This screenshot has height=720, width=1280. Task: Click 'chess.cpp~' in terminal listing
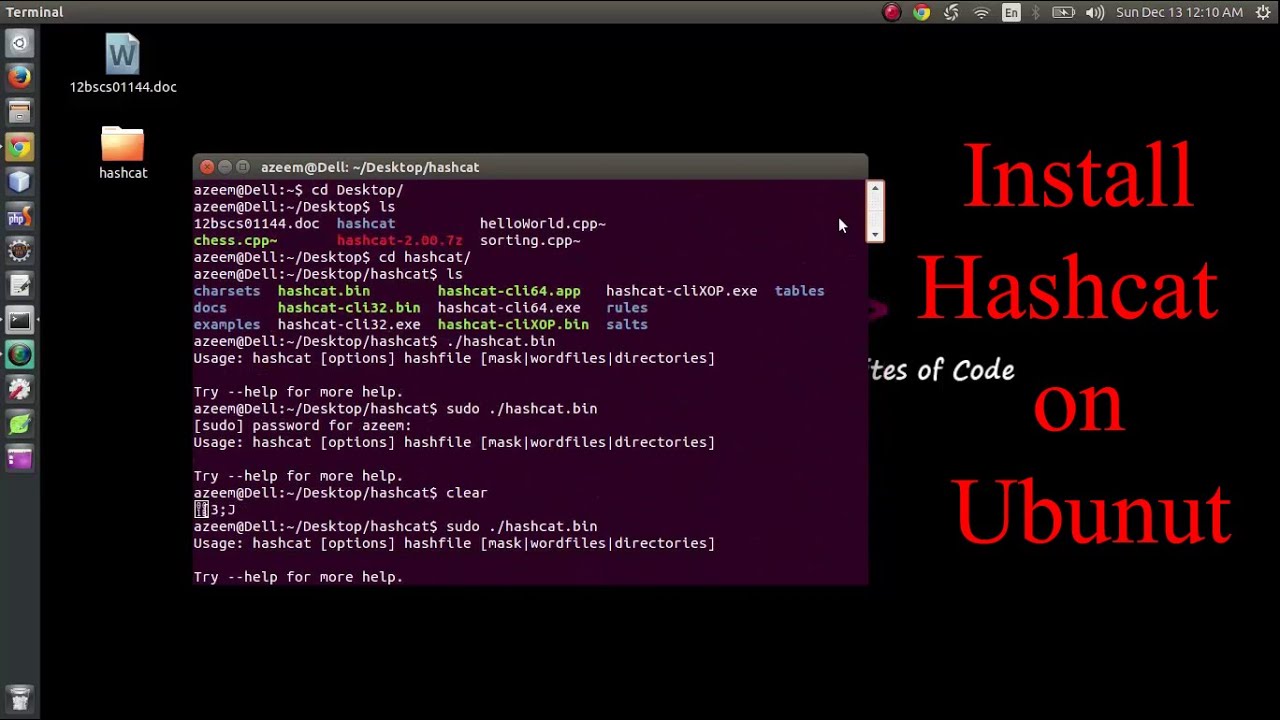235,241
